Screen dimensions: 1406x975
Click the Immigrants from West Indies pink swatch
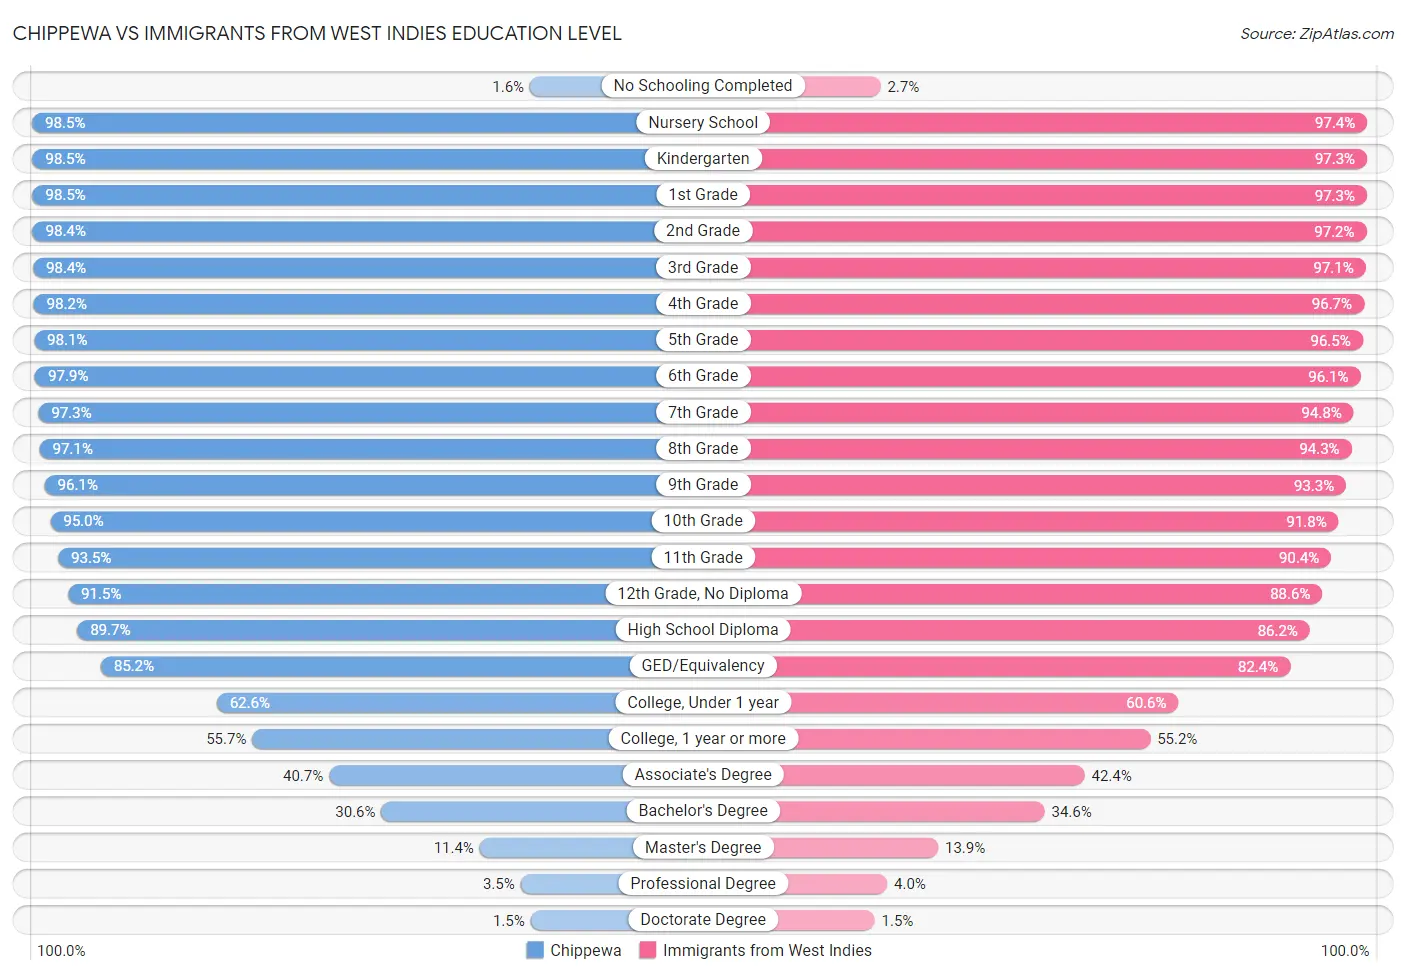[x=648, y=950]
